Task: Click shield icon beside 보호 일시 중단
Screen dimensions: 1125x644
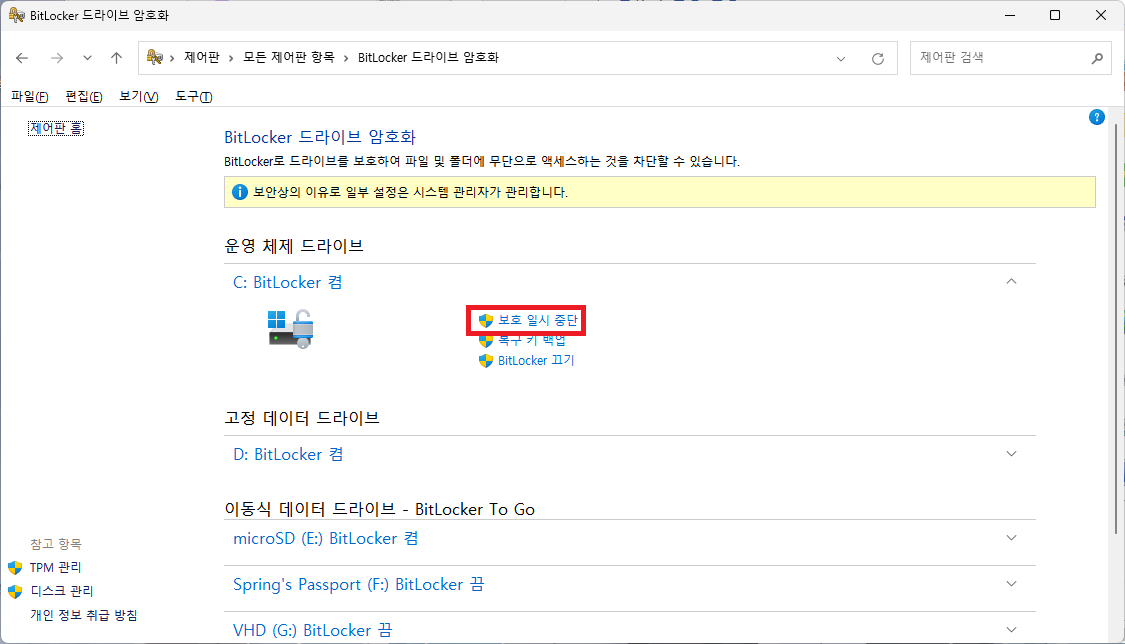Action: click(486, 321)
